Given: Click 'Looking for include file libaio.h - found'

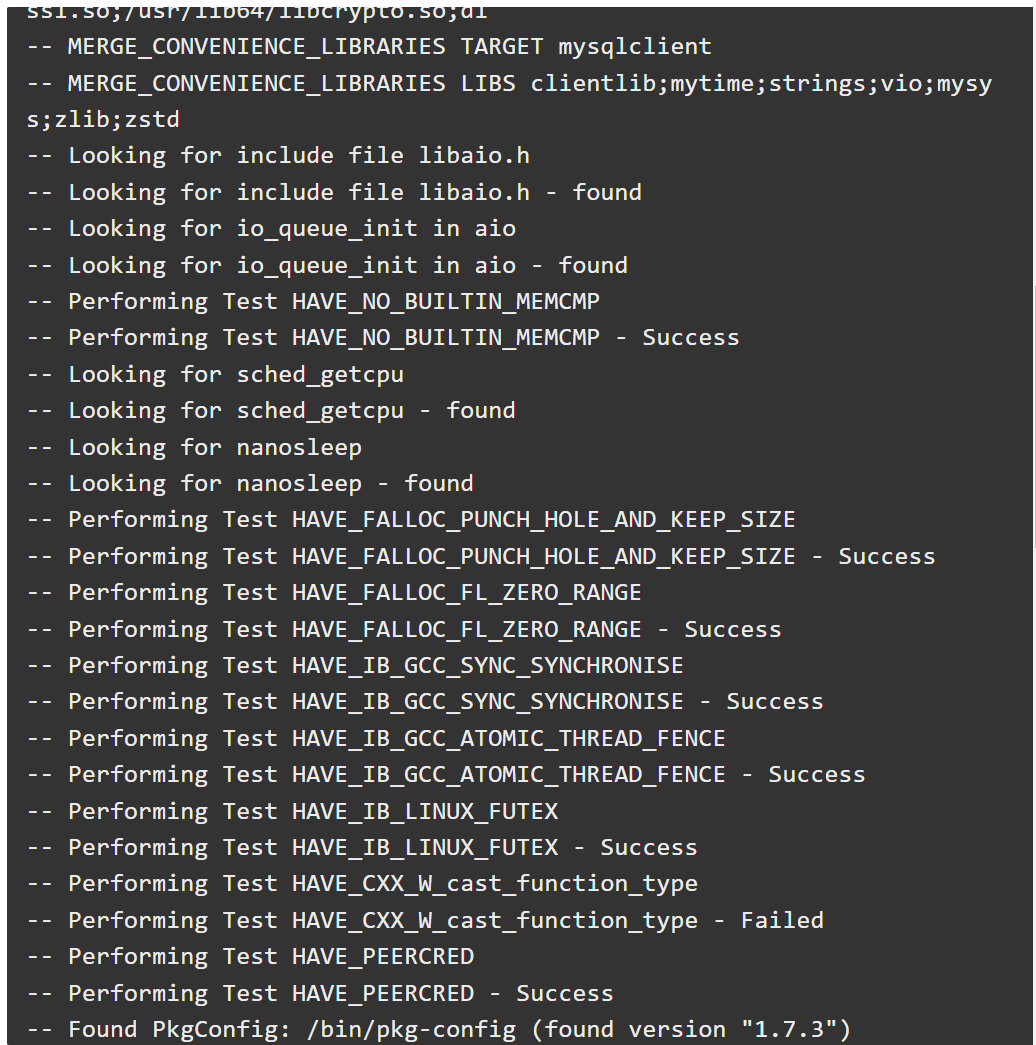Looking at the screenshot, I should tap(334, 192).
